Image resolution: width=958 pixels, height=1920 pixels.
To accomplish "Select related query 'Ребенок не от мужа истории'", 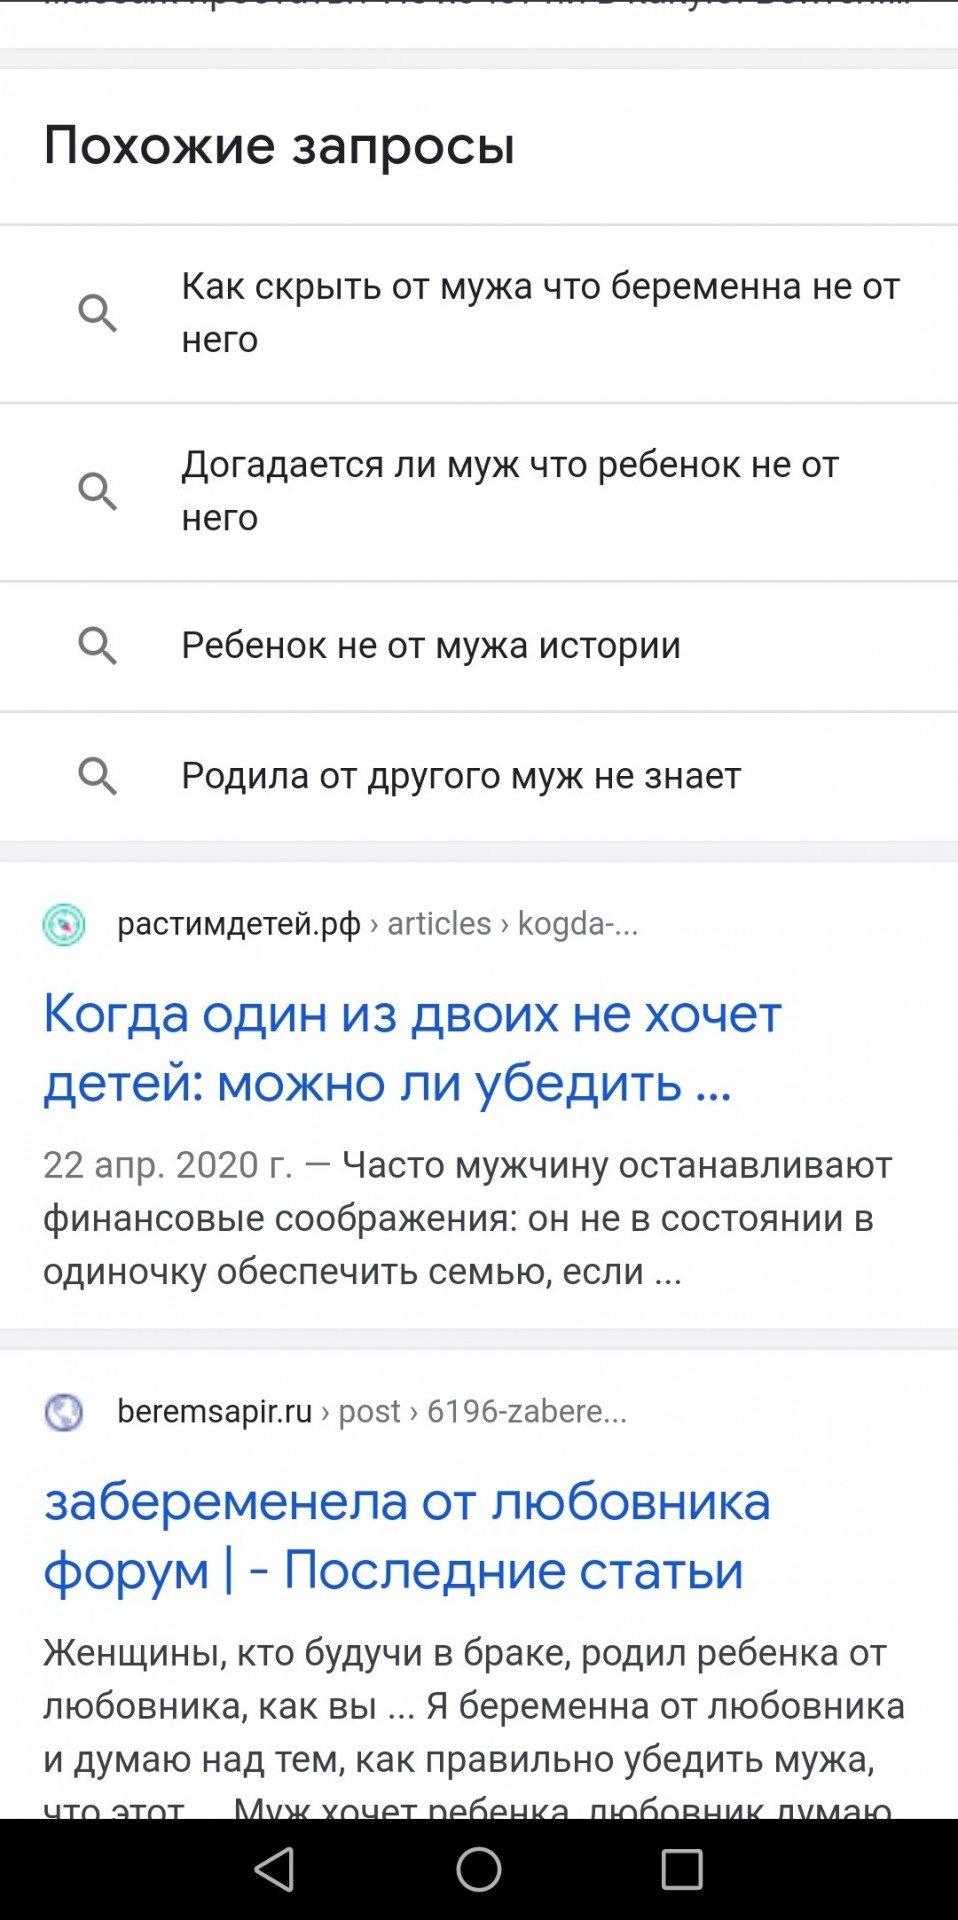I will (431, 646).
